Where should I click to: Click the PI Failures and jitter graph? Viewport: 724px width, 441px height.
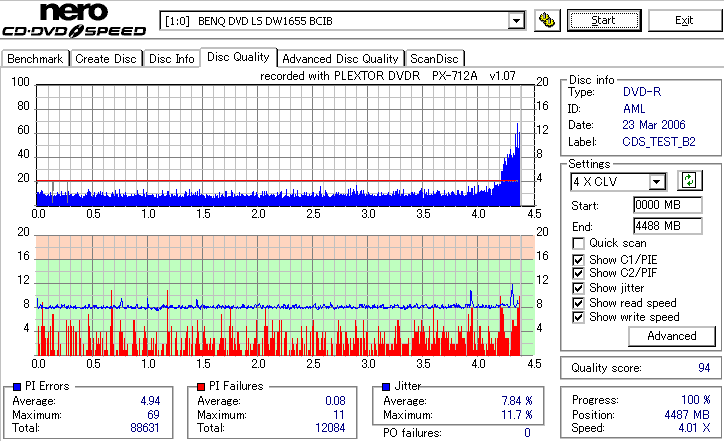(285, 296)
